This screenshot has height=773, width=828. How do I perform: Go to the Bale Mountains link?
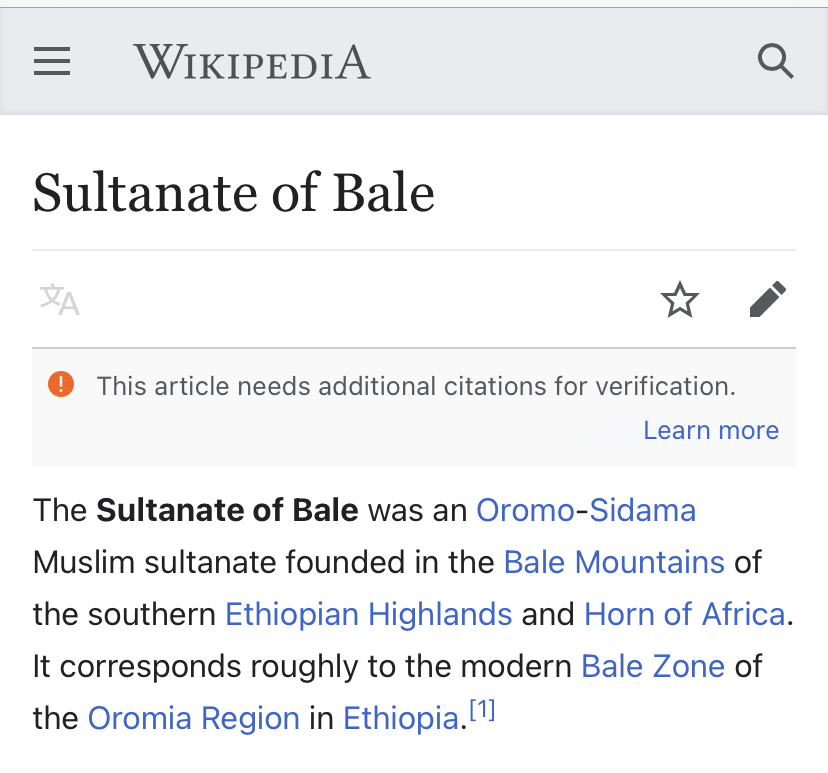point(614,562)
